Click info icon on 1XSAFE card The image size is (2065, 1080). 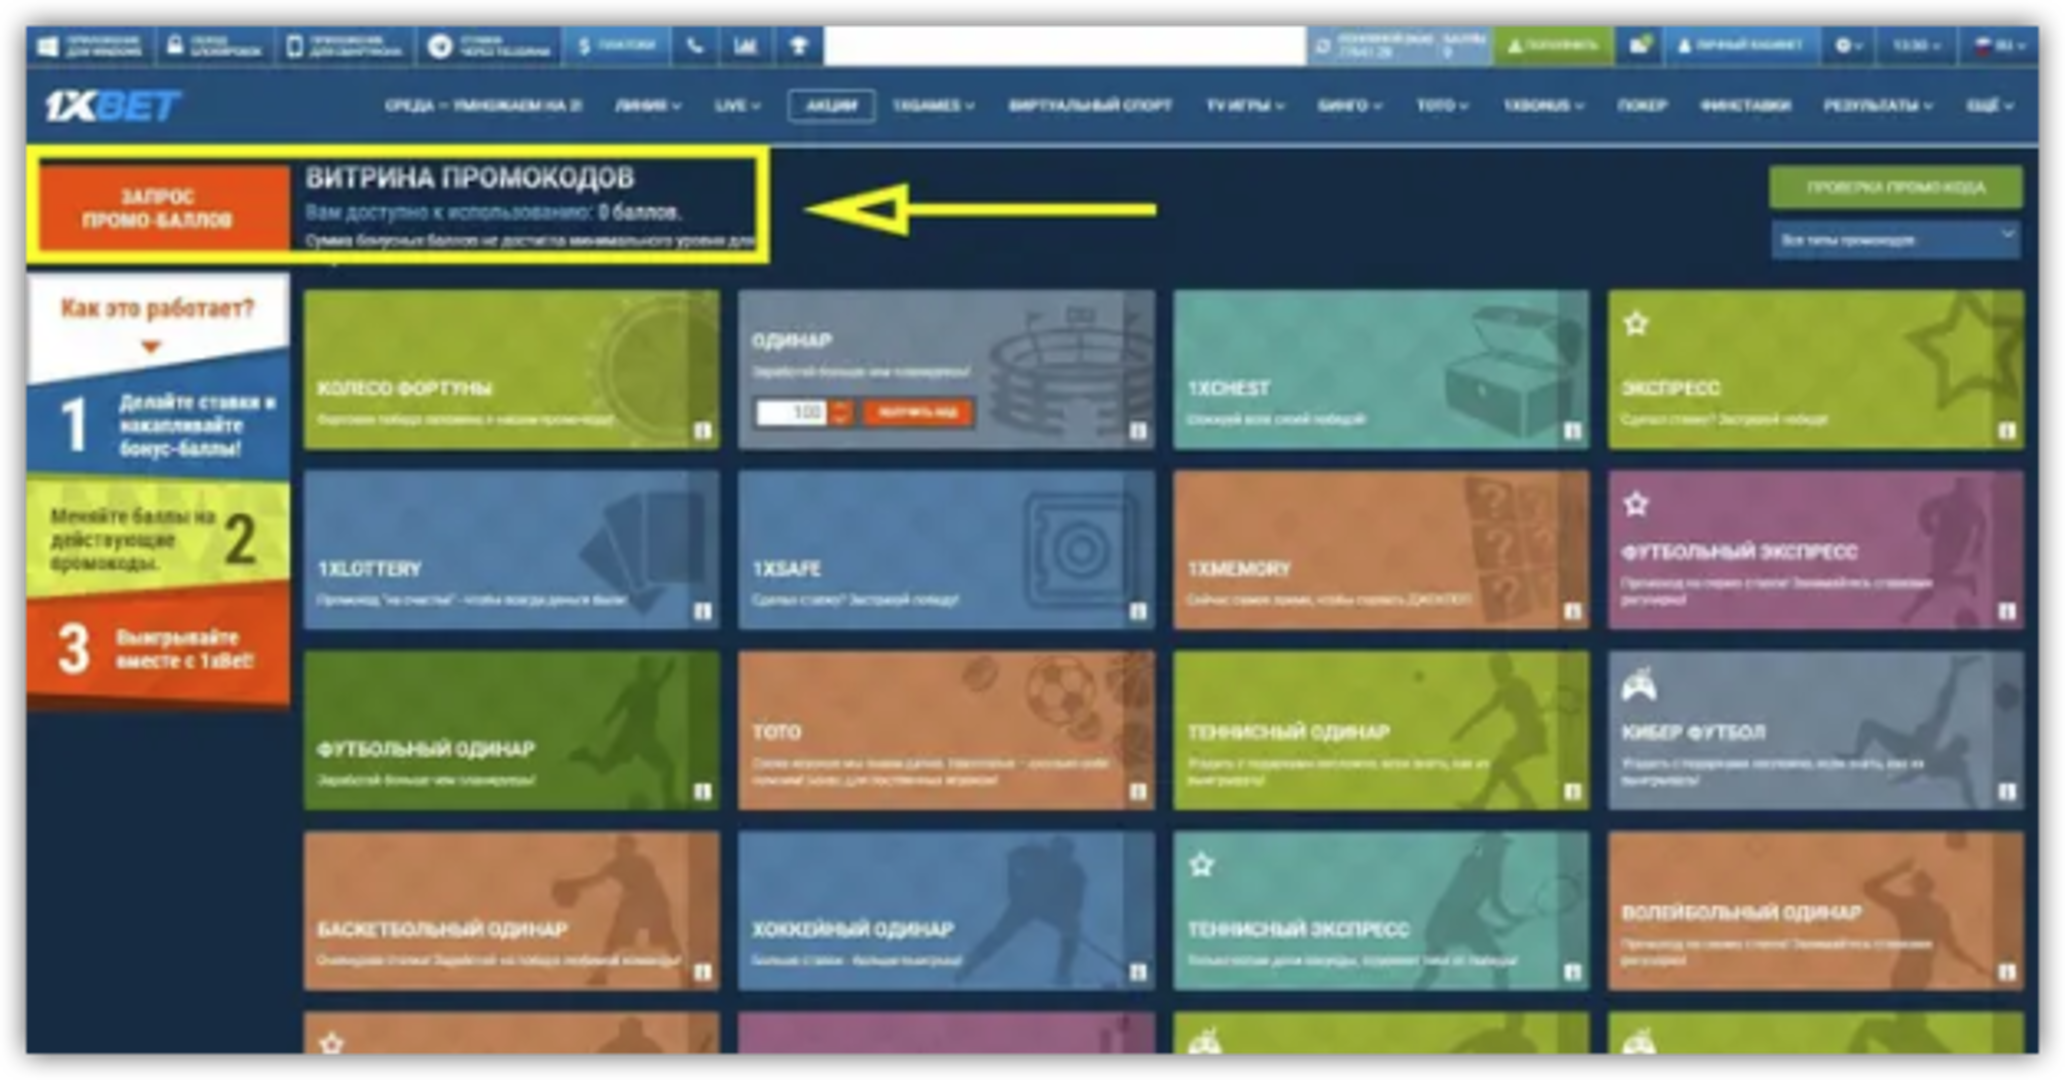click(1138, 611)
